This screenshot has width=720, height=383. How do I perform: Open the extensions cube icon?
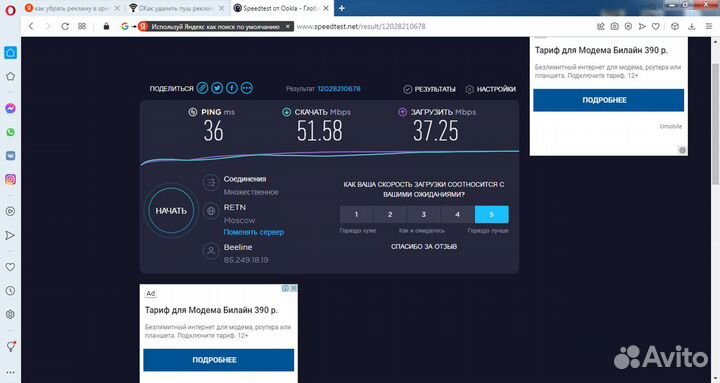[675, 27]
